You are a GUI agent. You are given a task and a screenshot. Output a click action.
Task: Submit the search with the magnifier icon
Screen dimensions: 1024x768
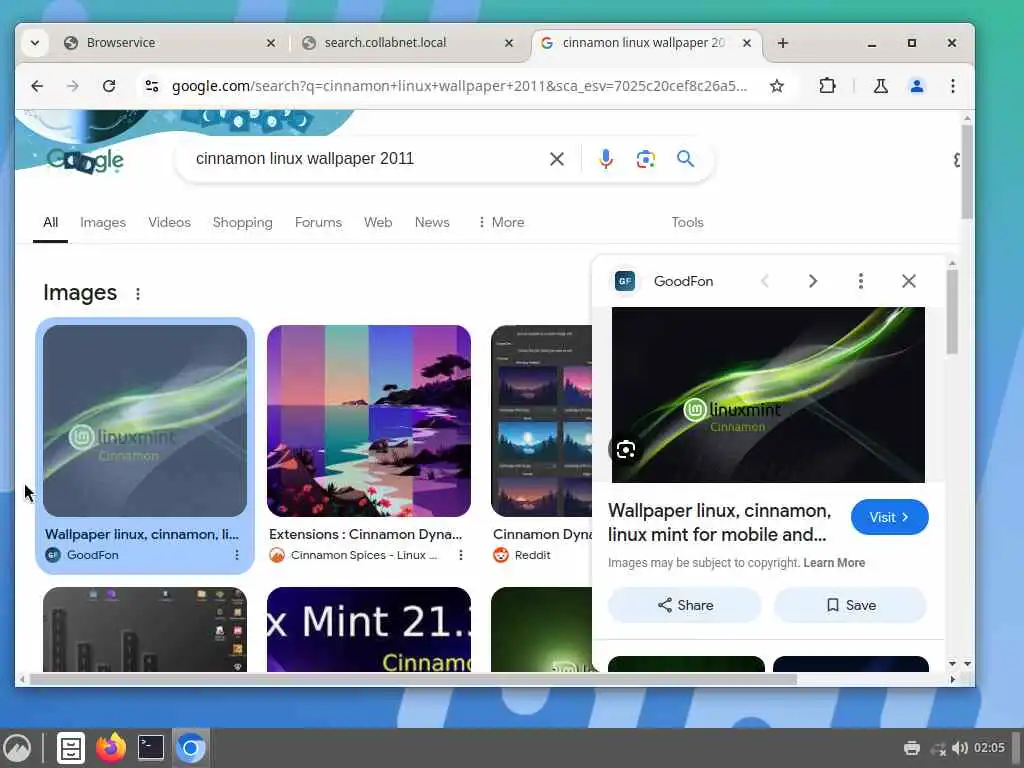coord(685,159)
